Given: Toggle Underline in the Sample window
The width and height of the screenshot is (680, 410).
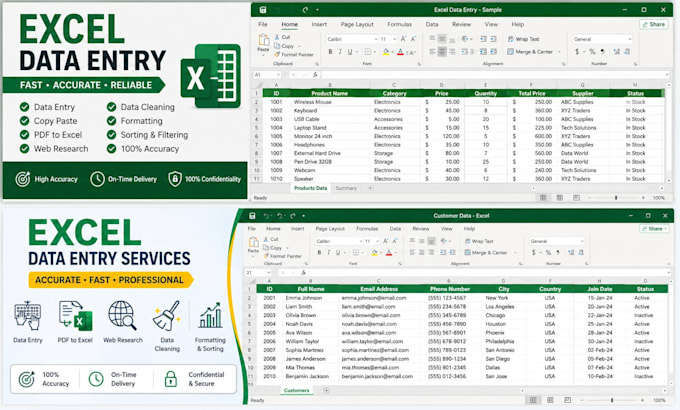Looking at the screenshot, I should point(350,52).
